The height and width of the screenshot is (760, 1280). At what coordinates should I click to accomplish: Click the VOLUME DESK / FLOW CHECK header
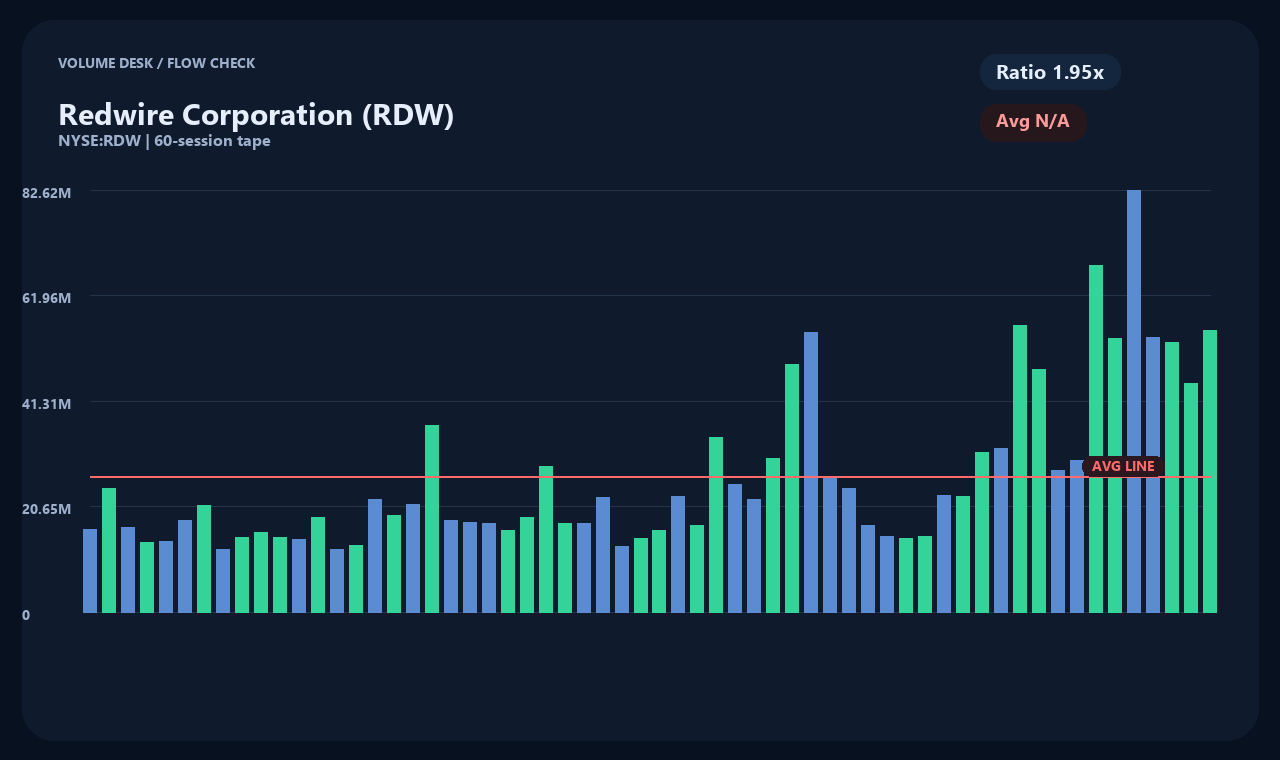(x=156, y=63)
